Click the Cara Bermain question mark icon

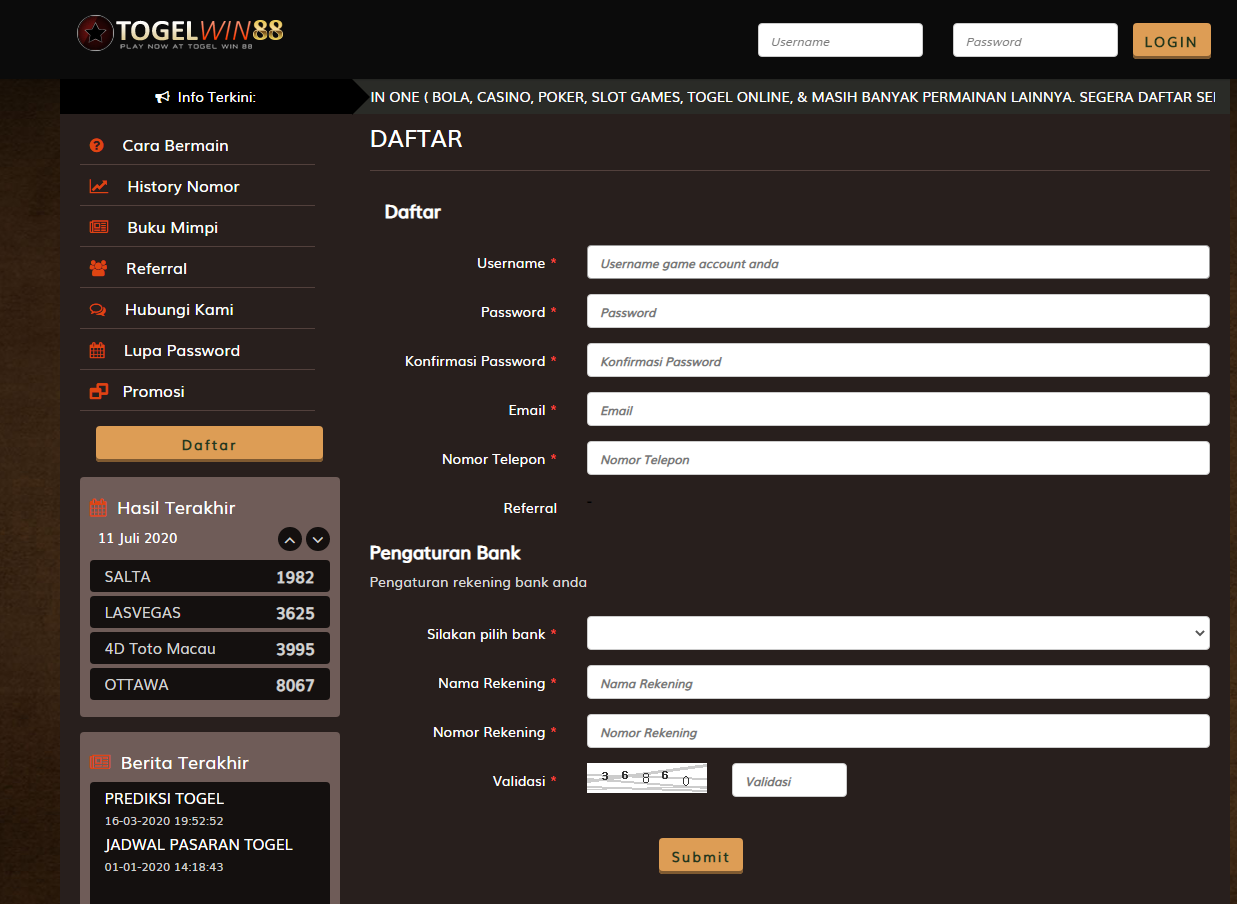[x=95, y=145]
